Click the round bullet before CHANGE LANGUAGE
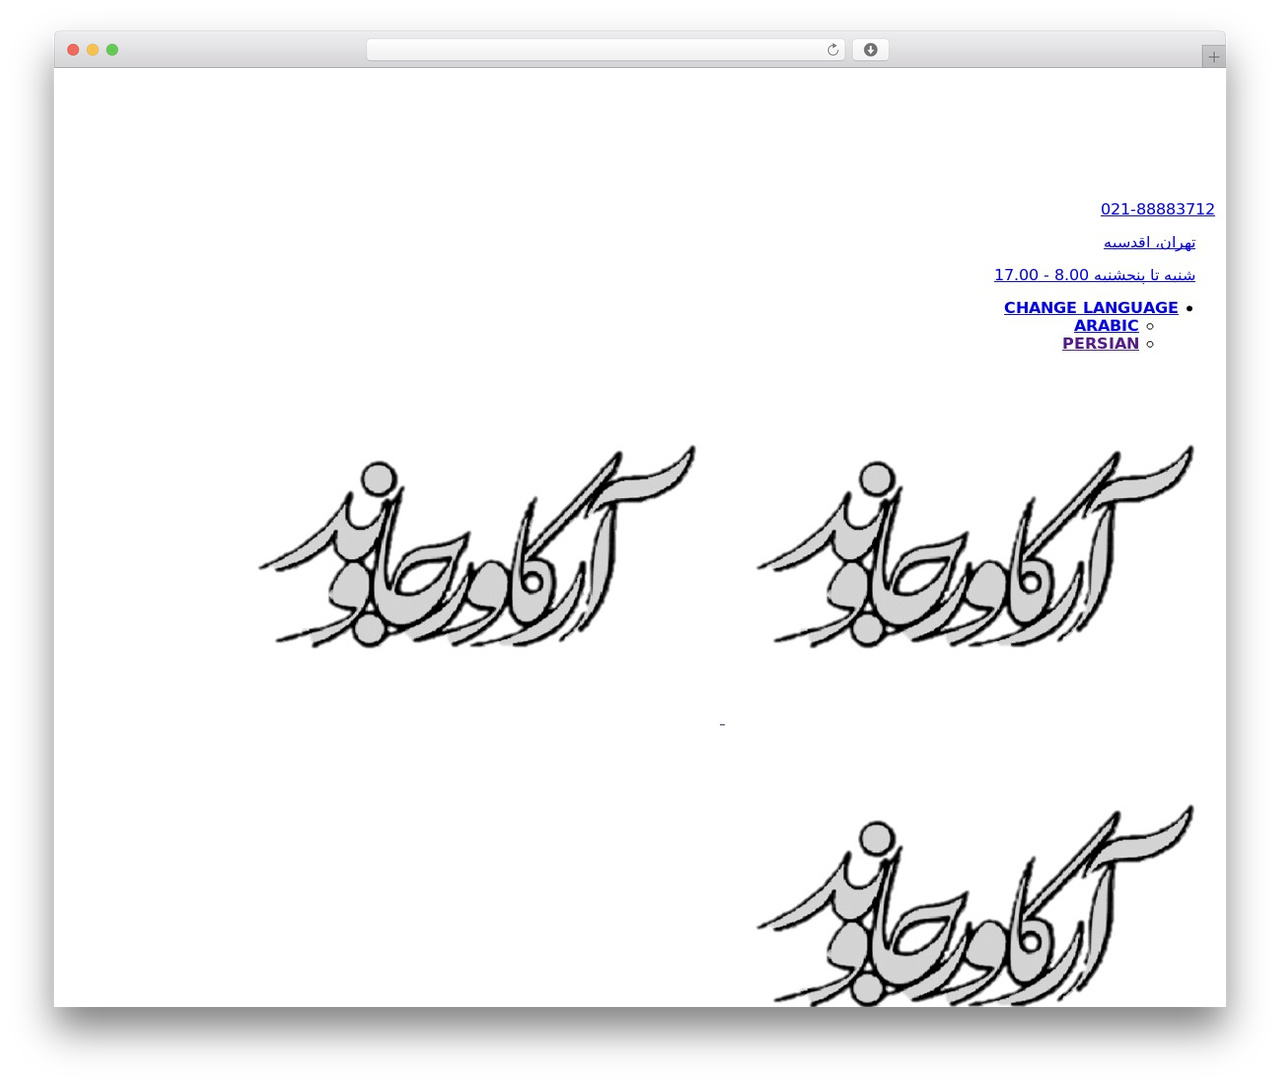The height and width of the screenshot is (1084, 1280). 1188,308
